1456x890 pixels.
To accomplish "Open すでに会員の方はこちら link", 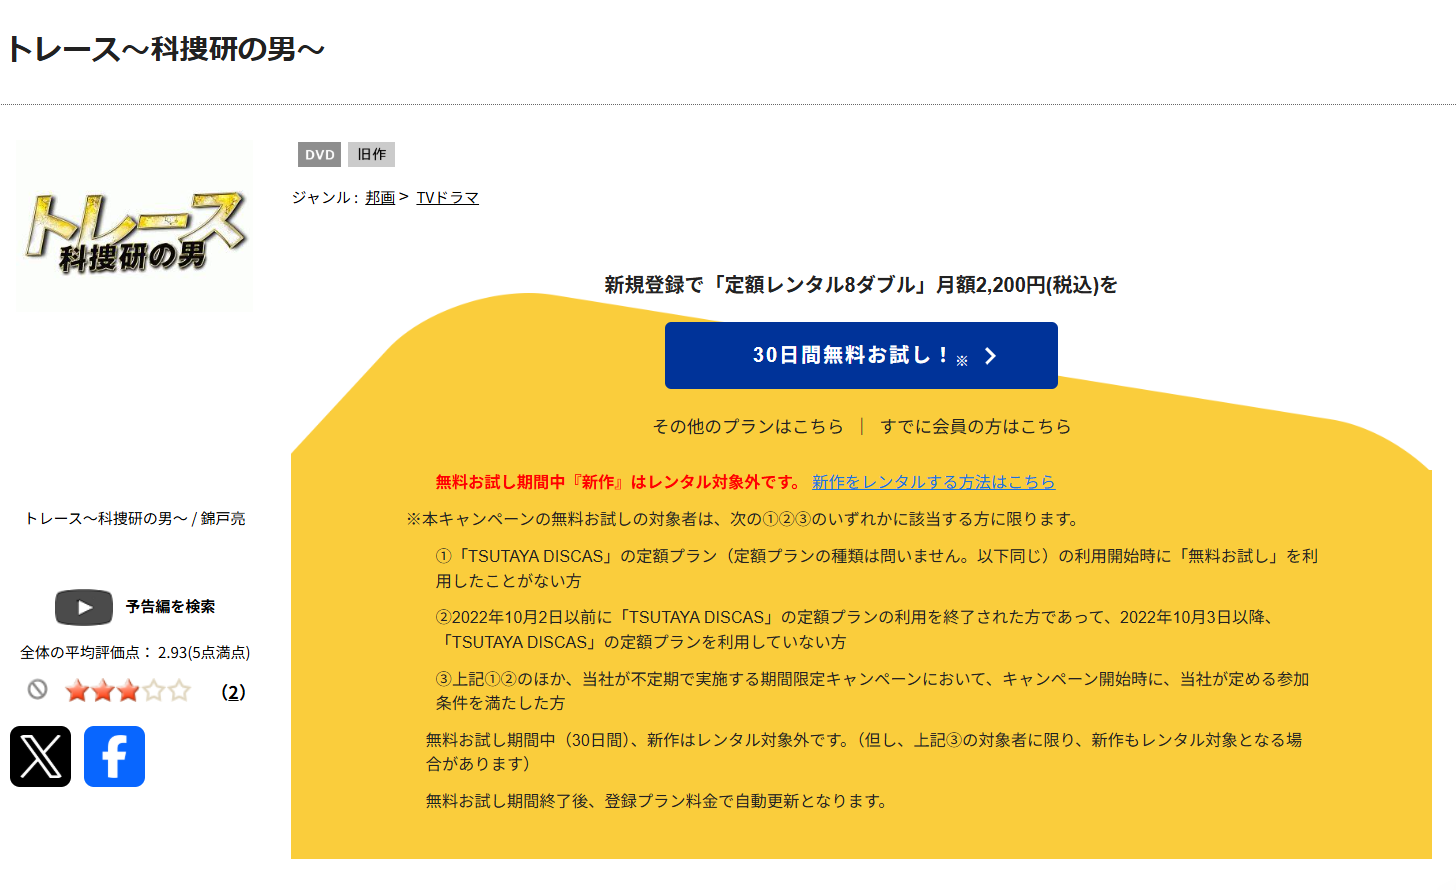I will coord(975,426).
